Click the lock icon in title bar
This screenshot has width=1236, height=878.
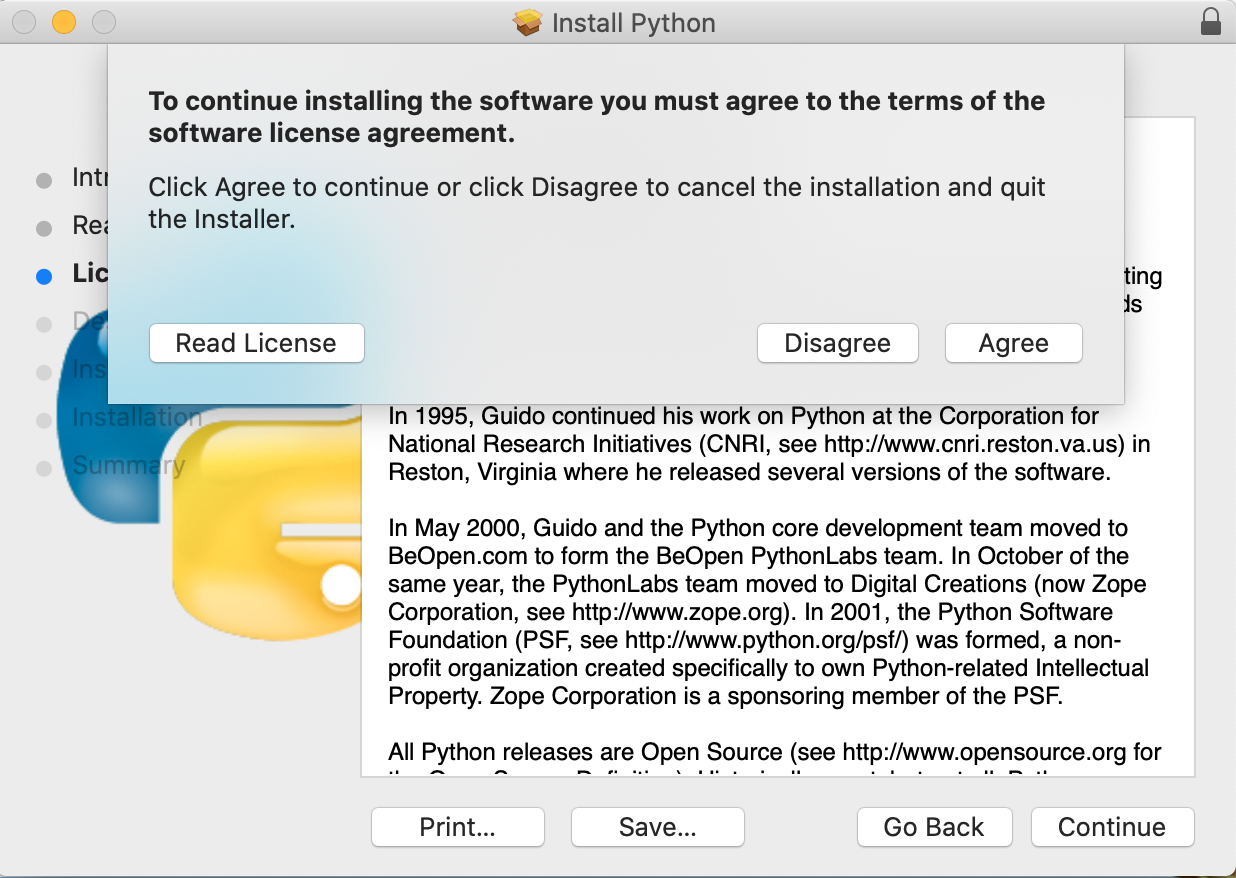click(1210, 21)
